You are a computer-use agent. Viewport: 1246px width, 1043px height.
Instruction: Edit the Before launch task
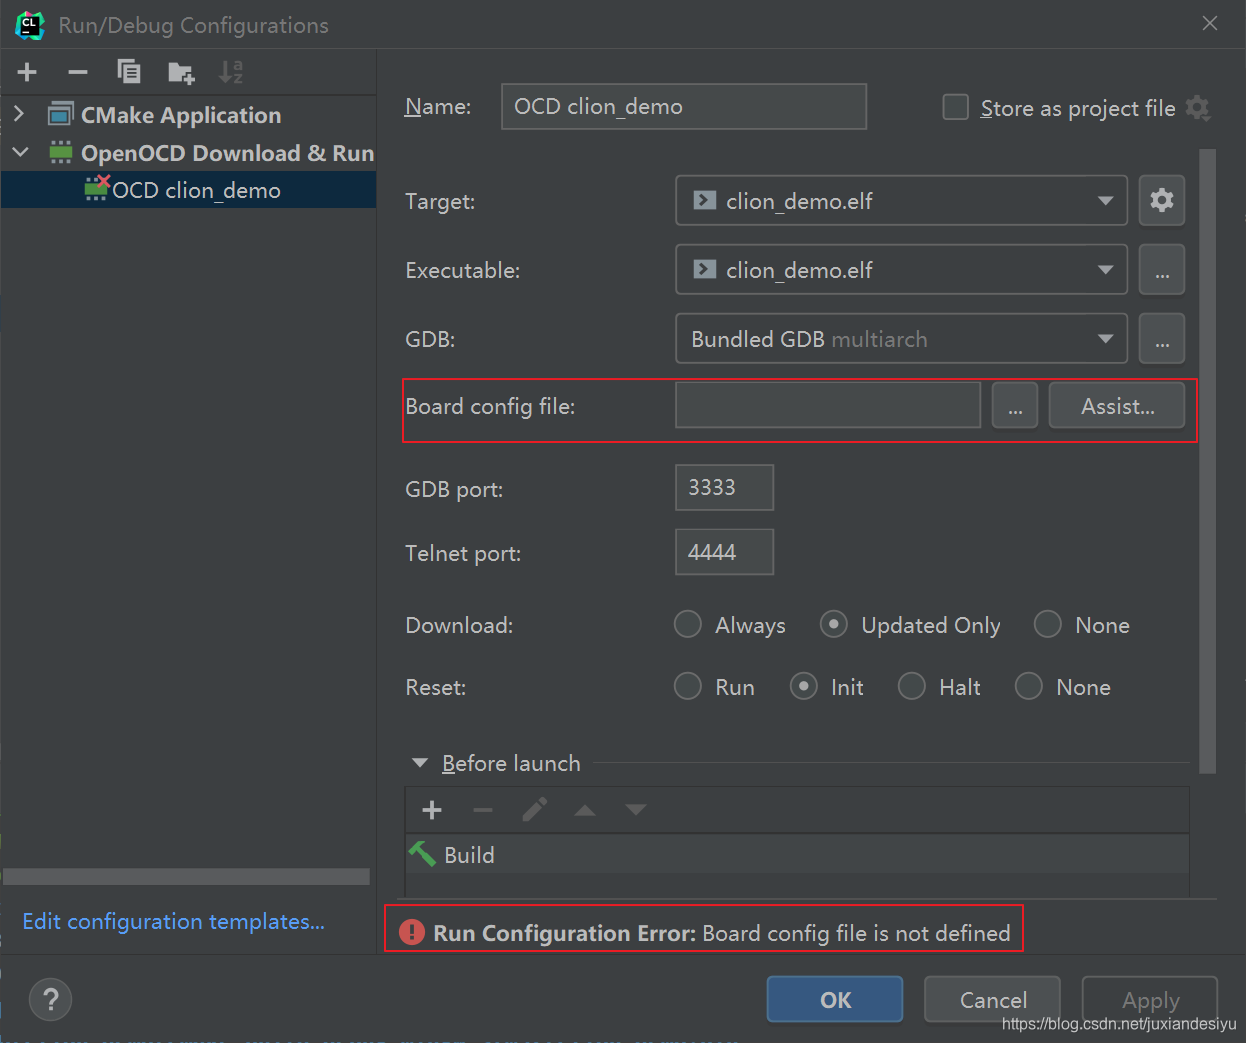click(535, 810)
